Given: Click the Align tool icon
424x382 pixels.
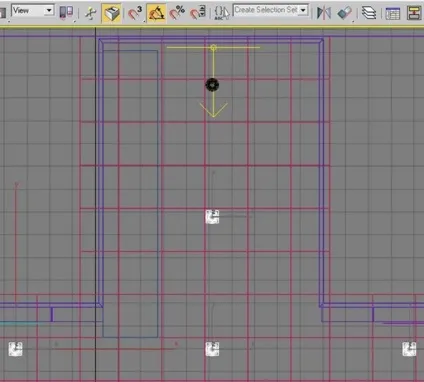Looking at the screenshot, I should [344, 13].
